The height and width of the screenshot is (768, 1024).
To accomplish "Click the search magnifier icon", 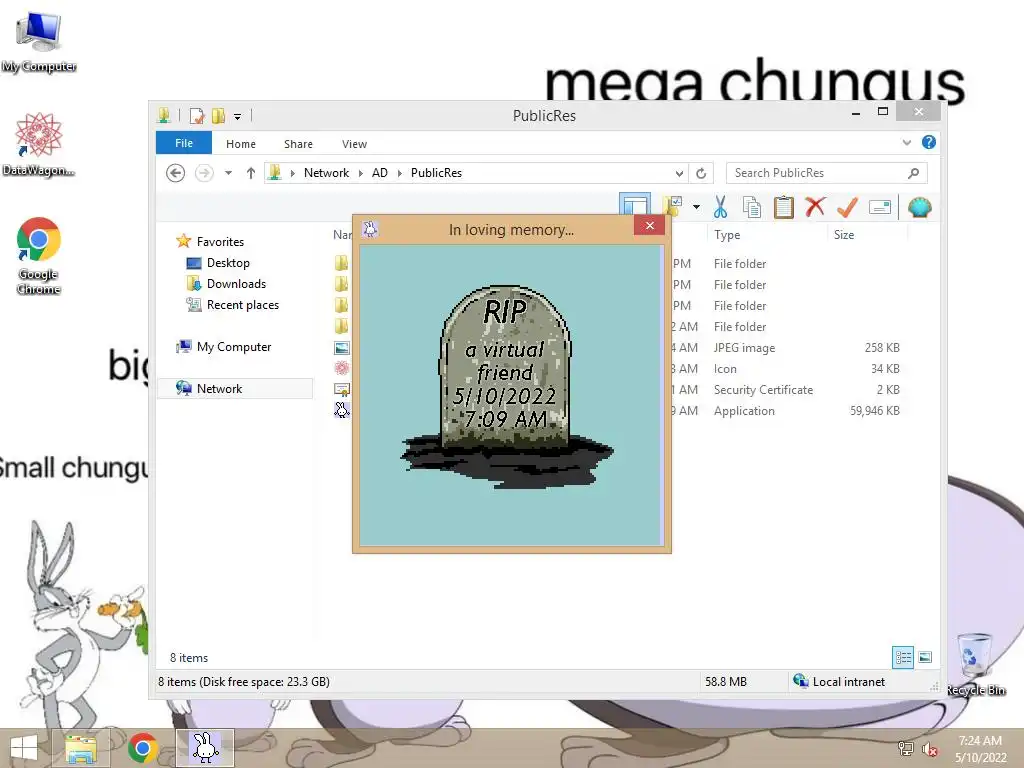I will (914, 173).
